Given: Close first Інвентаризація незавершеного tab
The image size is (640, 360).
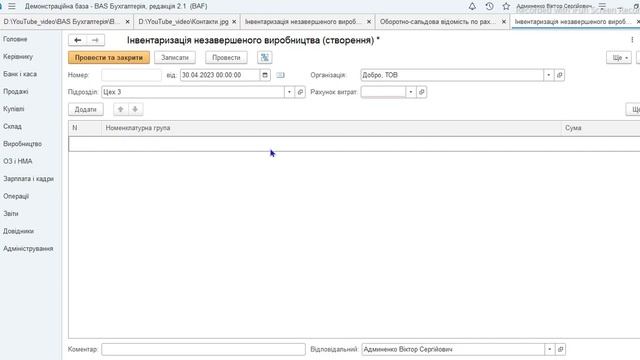Looking at the screenshot, I should pos(369,22).
